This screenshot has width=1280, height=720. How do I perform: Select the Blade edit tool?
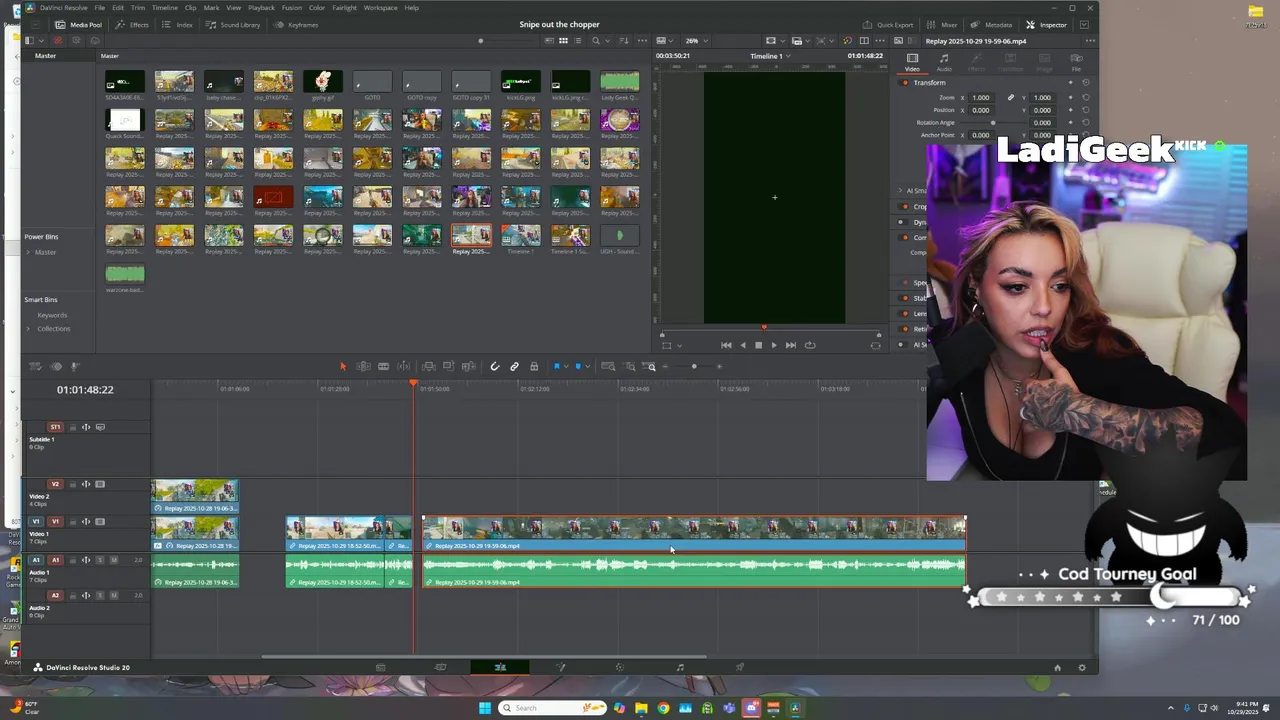383,367
